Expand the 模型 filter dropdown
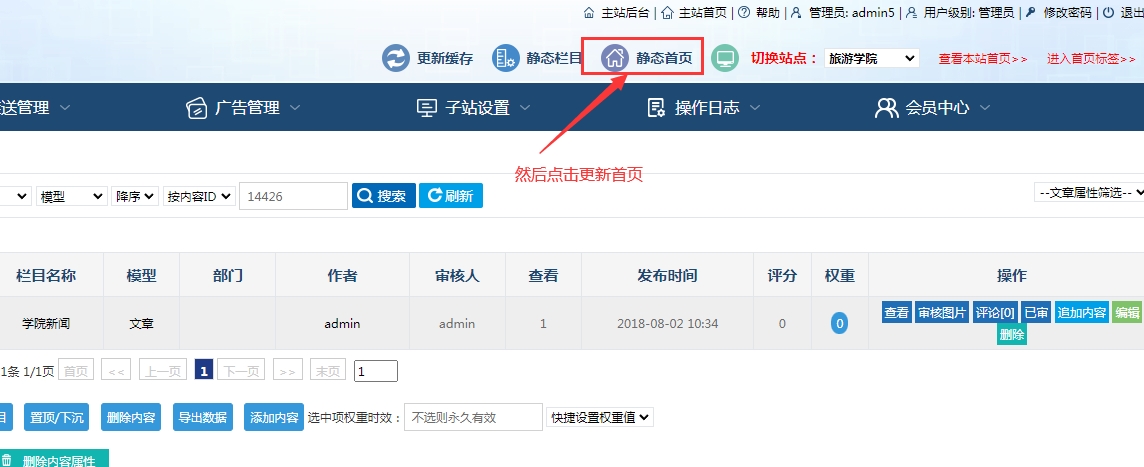This screenshot has width=1144, height=467. tap(71, 197)
